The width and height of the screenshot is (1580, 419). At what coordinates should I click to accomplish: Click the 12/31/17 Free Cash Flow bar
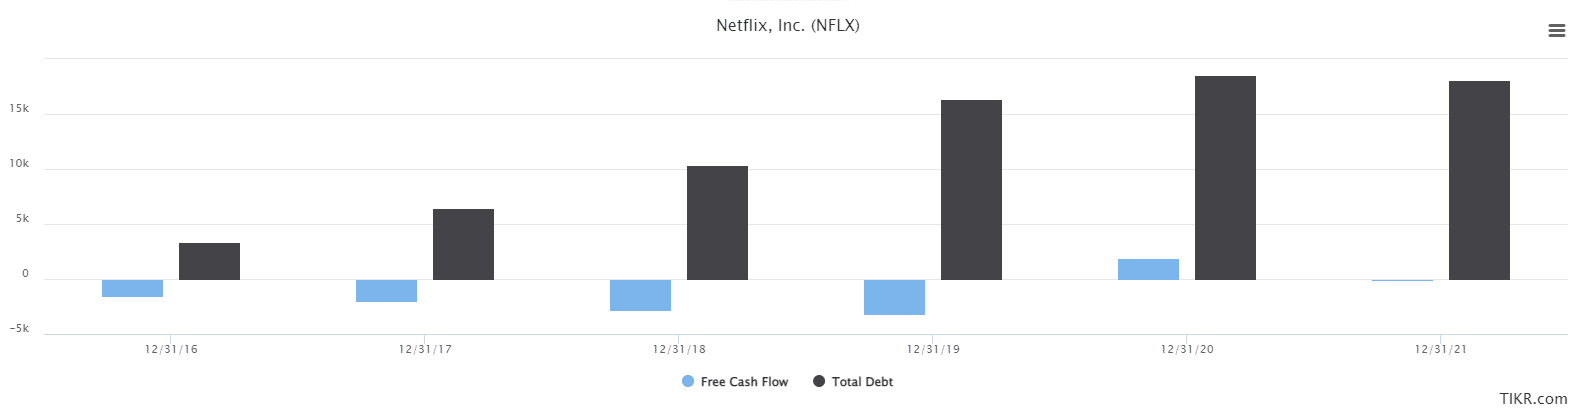pos(386,291)
